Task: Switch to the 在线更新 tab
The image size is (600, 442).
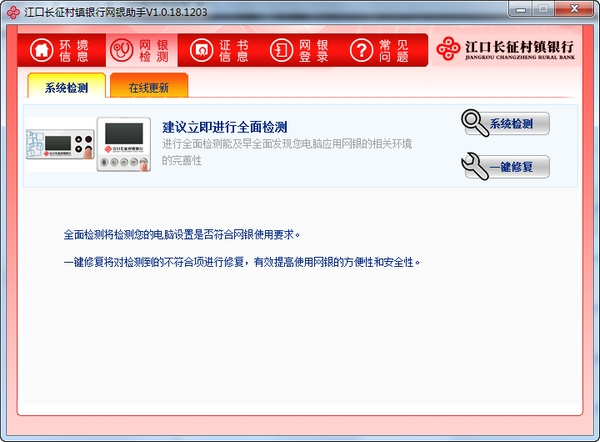Action: 149,86
